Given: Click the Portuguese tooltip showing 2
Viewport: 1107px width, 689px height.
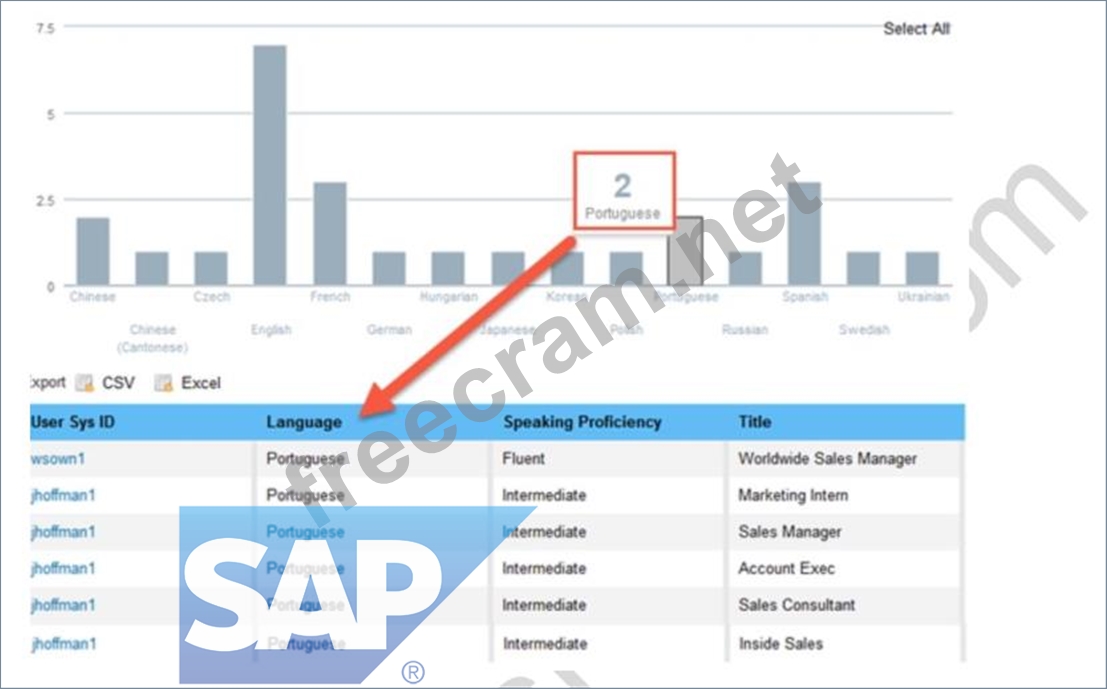Looking at the screenshot, I should pos(623,190).
